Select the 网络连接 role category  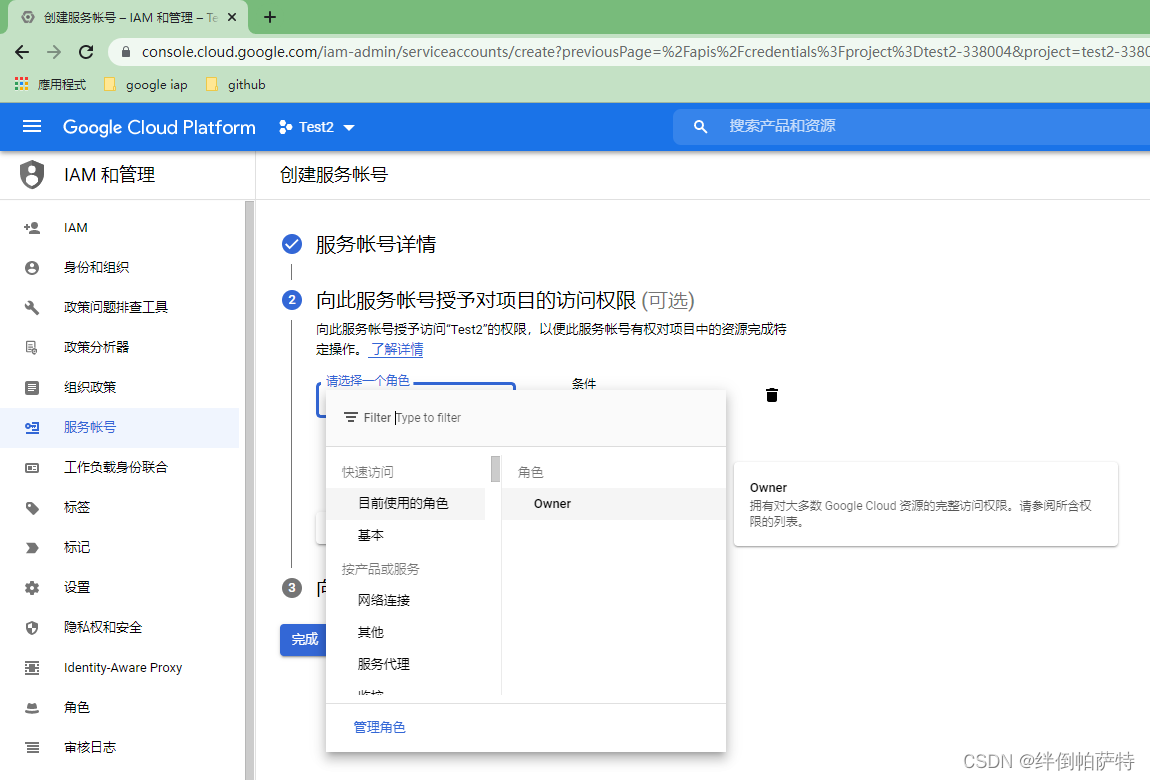[x=406, y=600]
